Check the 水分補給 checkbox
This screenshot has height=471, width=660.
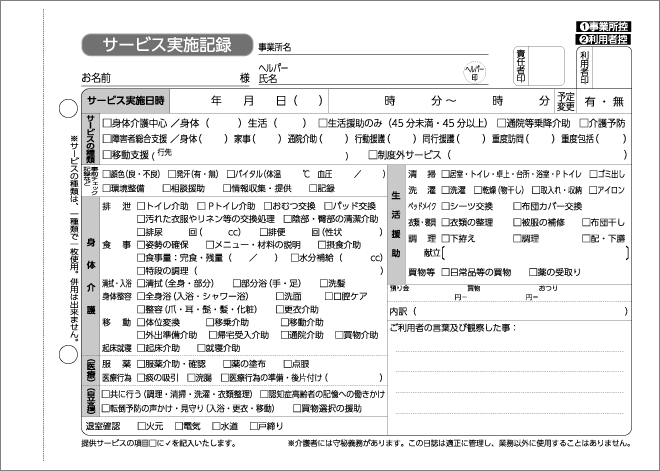[x=295, y=258]
